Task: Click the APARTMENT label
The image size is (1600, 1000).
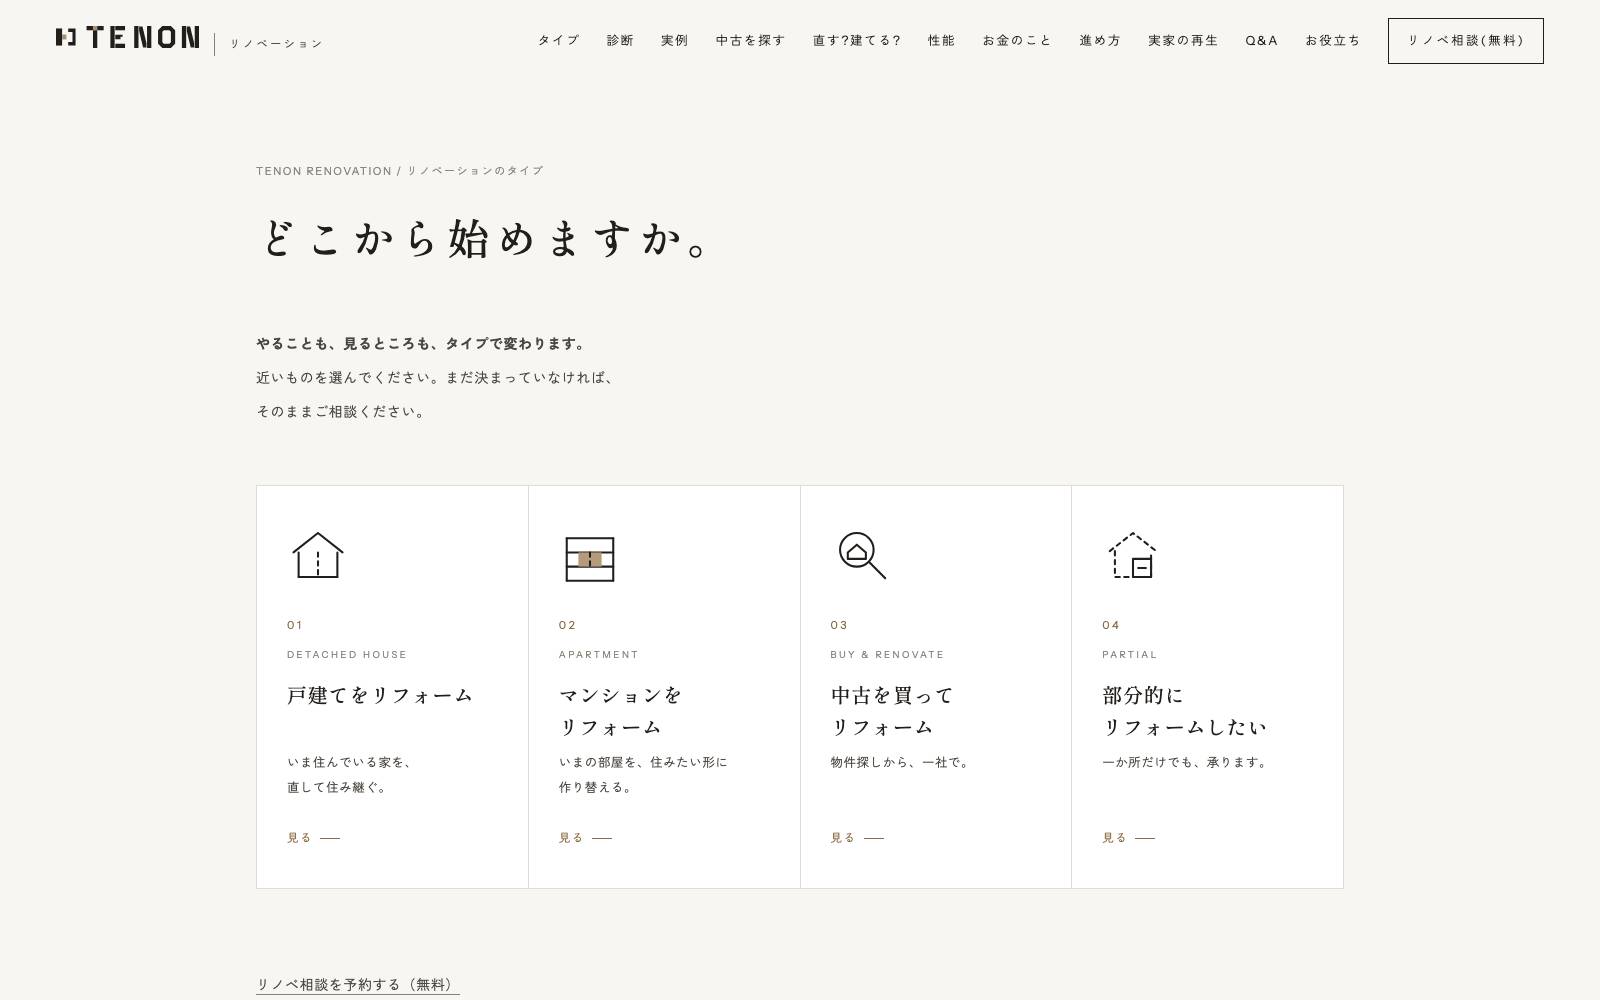Action: coord(599,655)
